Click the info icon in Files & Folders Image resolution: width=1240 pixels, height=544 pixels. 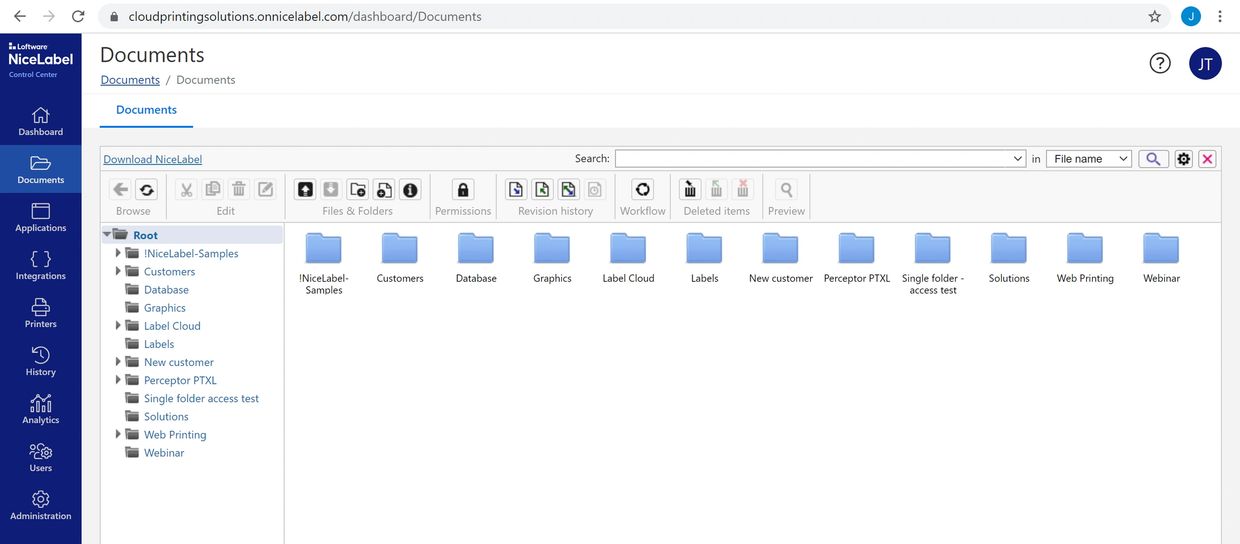[410, 190]
